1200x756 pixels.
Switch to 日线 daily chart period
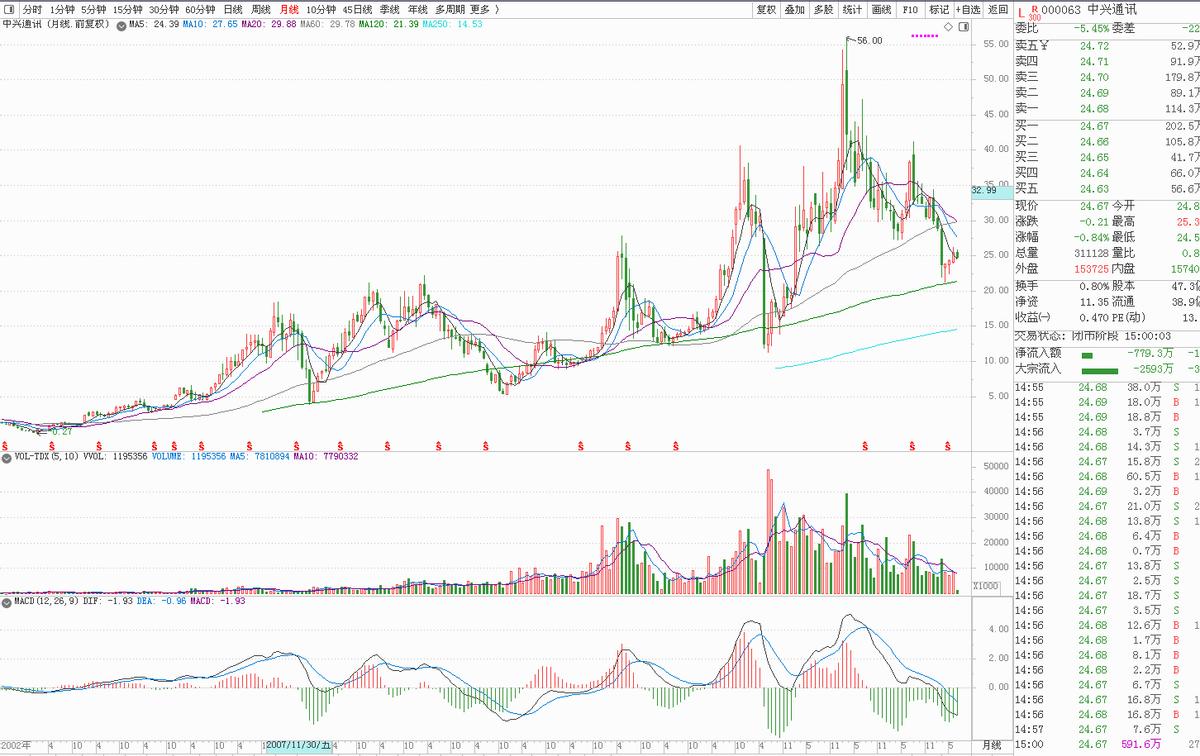232,9
